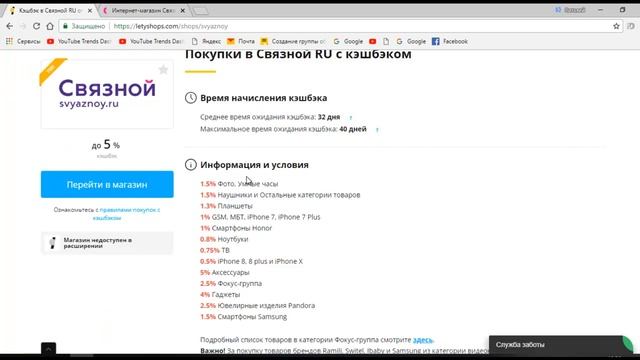640x360 pixels.
Task: Open the browser home page icon
Action: [50, 26]
